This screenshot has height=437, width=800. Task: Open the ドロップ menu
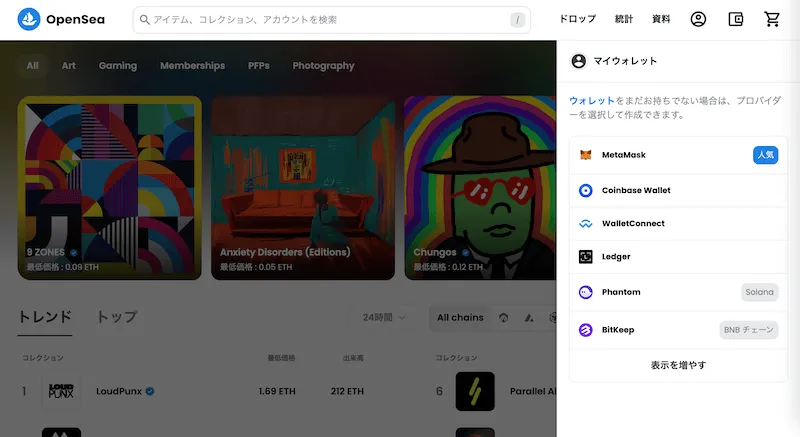[x=578, y=19]
